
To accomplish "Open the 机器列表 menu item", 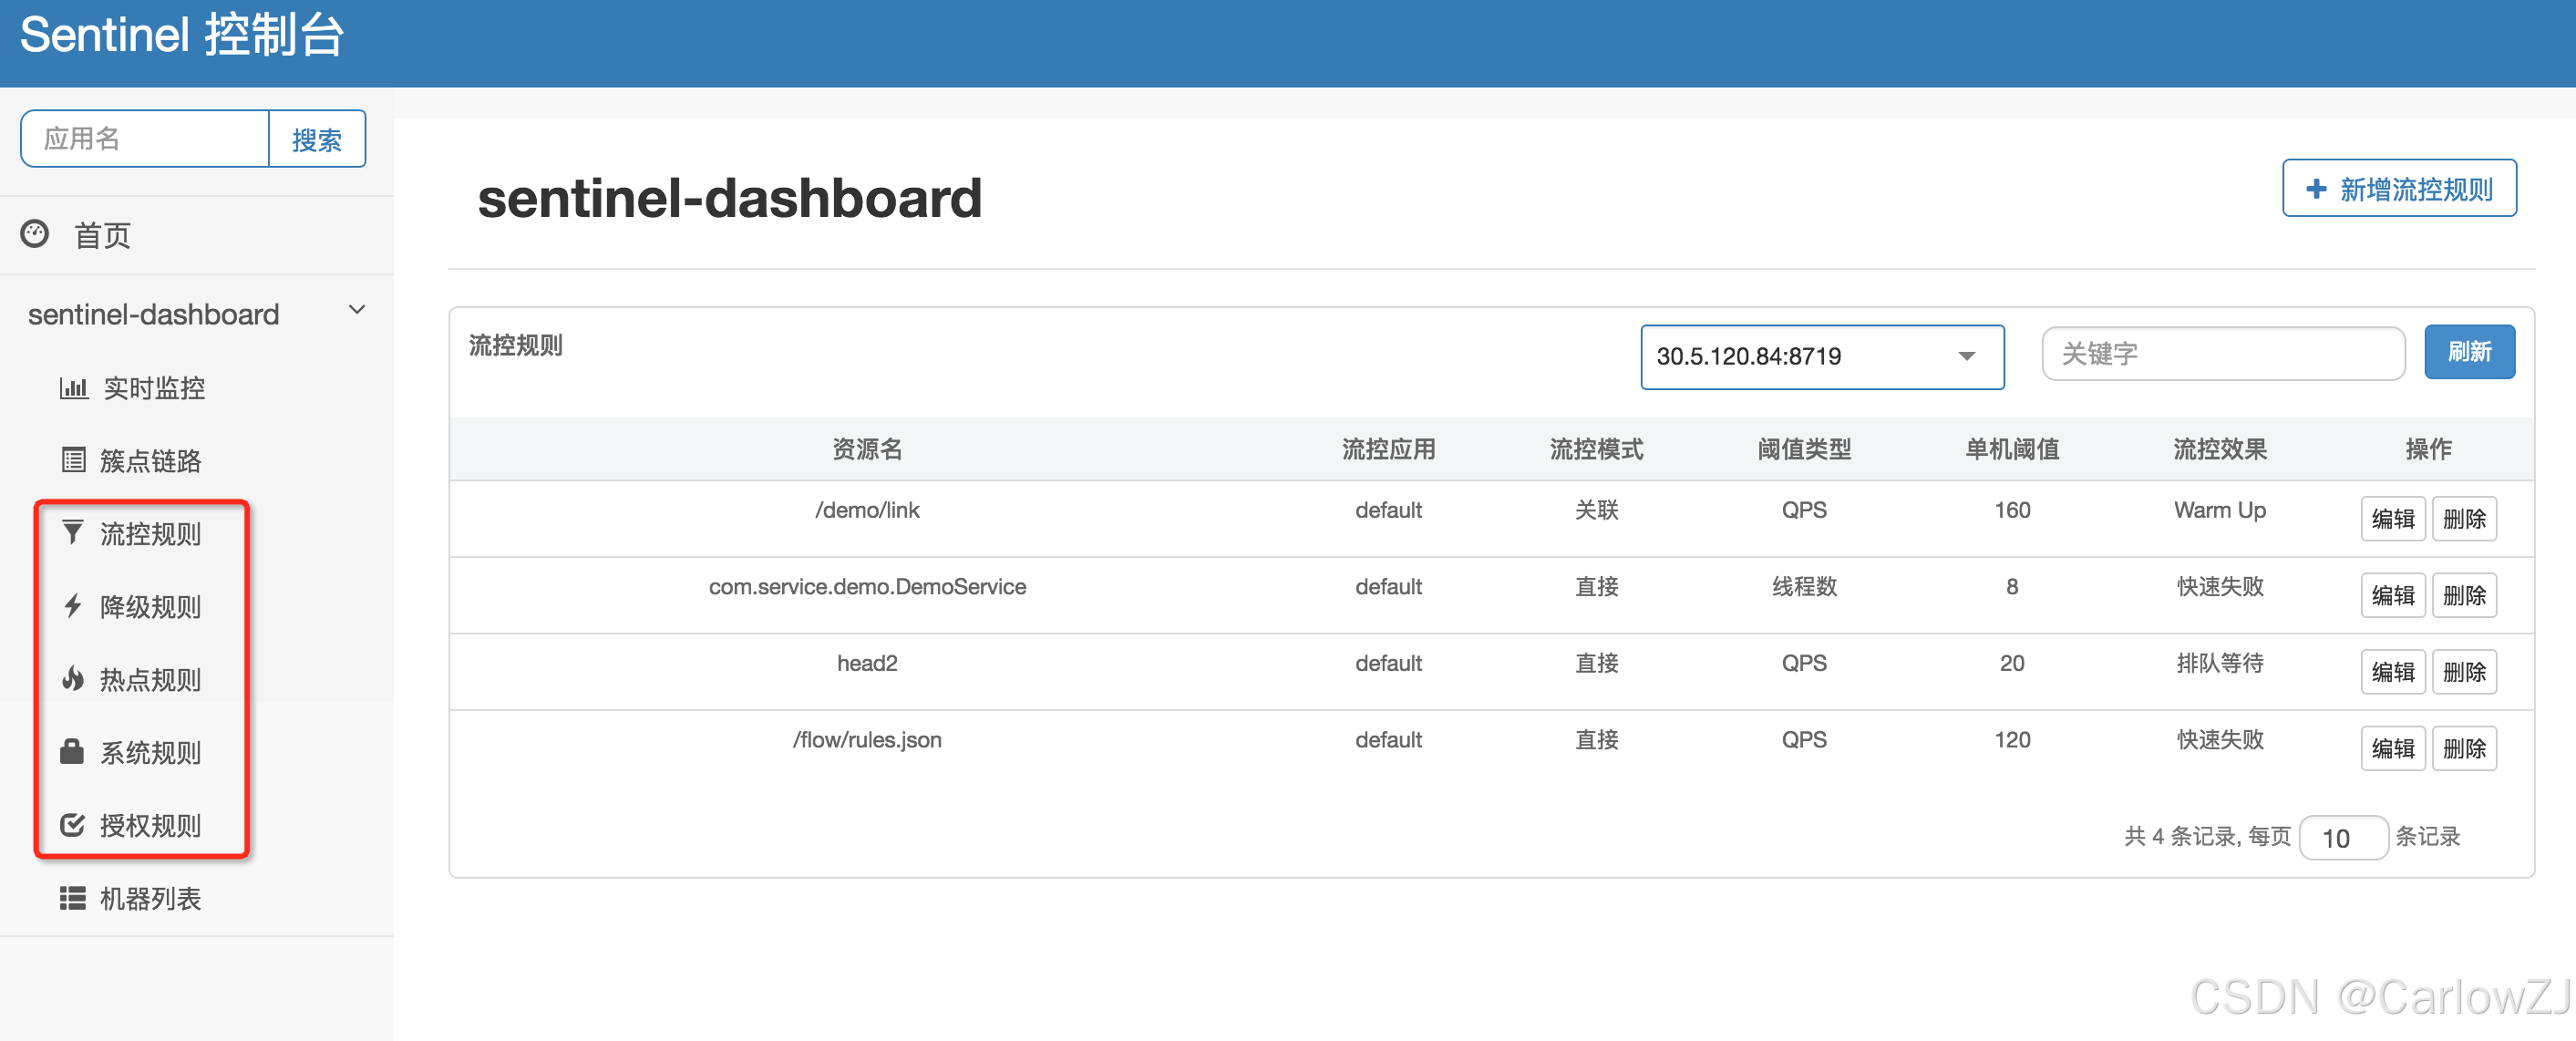I will [x=150, y=898].
